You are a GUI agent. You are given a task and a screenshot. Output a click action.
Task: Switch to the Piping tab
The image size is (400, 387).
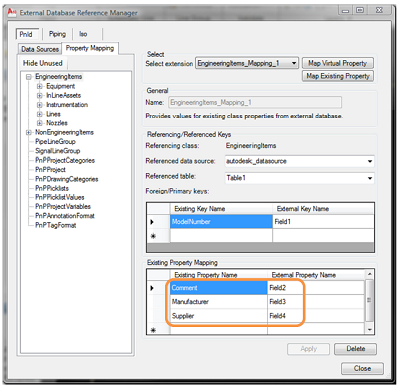click(57, 34)
